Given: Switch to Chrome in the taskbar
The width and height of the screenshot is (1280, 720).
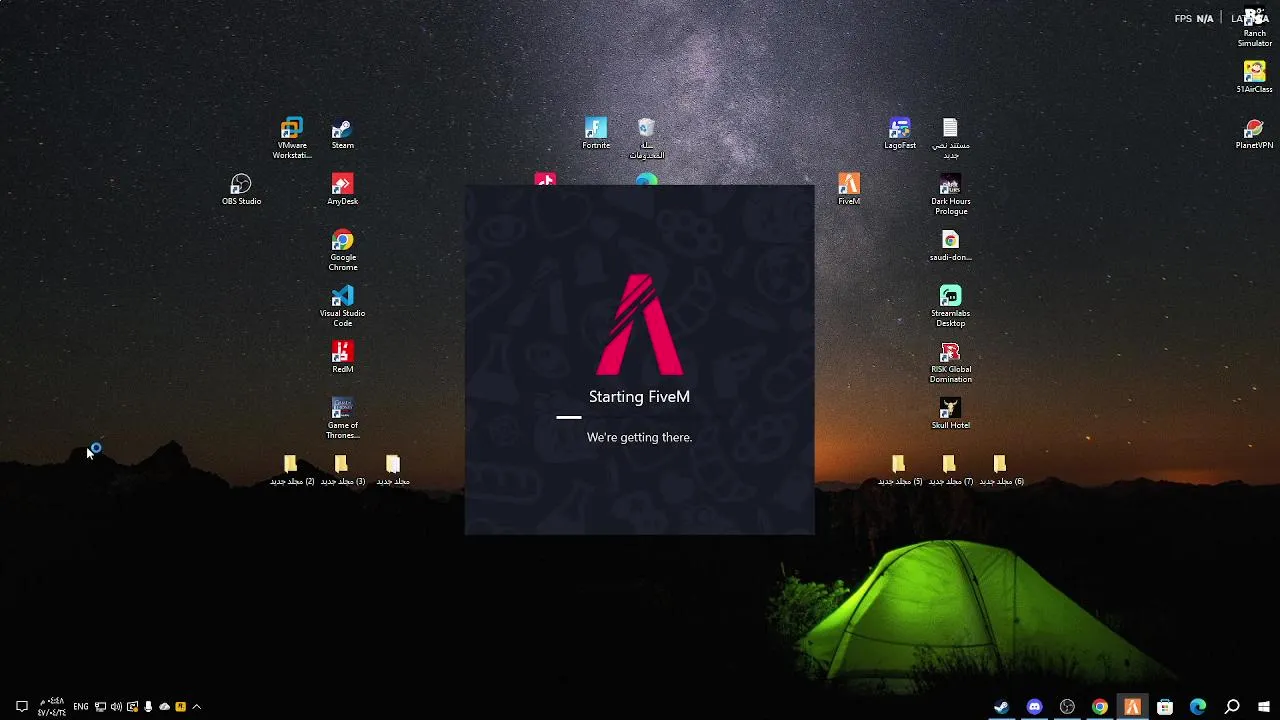Looking at the screenshot, I should [x=1100, y=707].
